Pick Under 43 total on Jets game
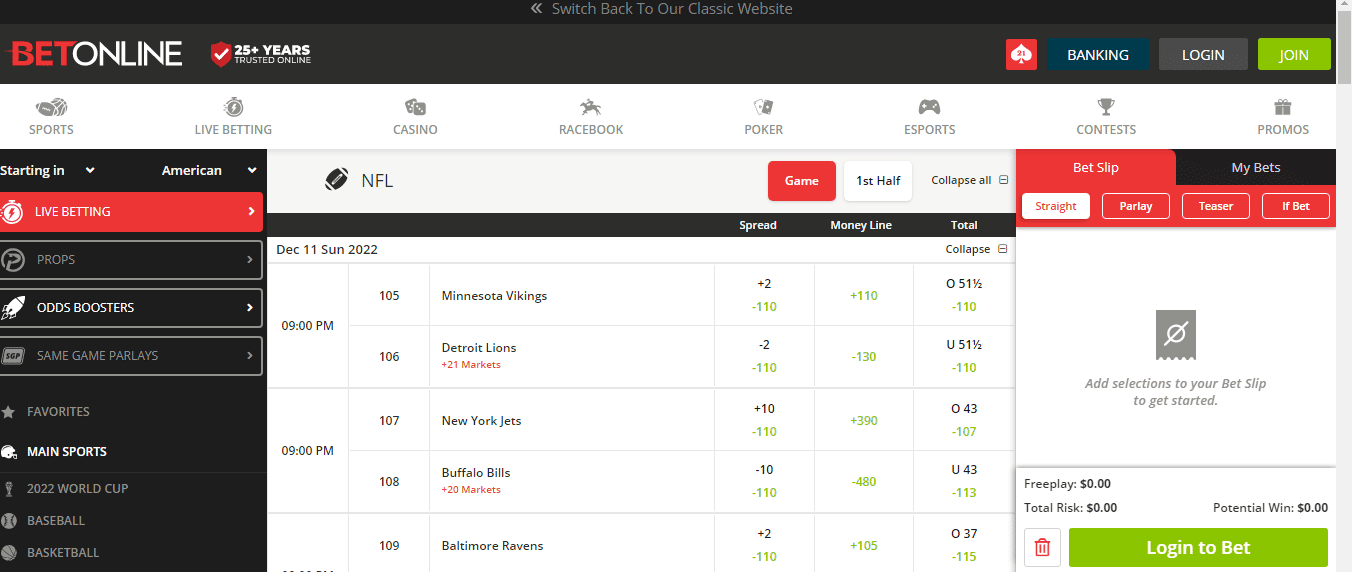 point(964,481)
